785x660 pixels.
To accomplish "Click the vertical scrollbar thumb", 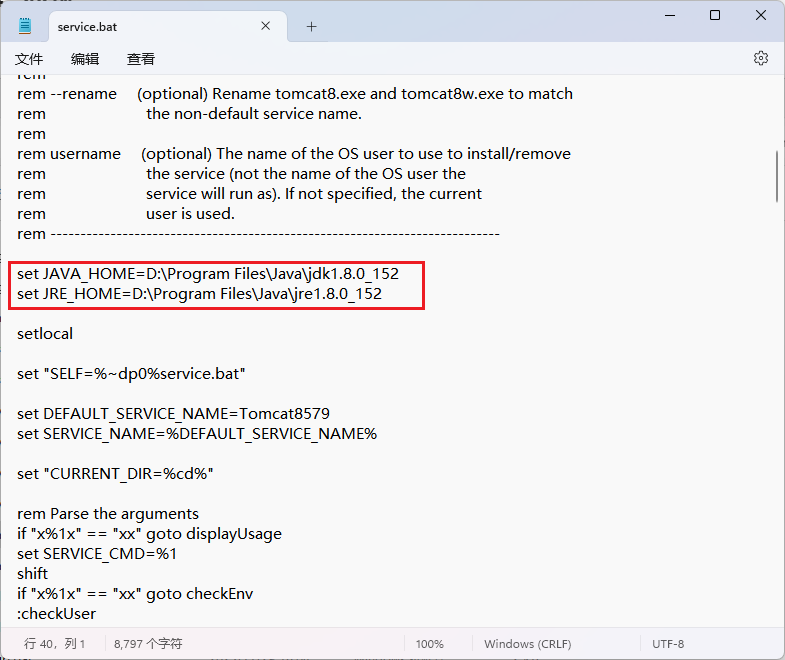I will pos(777,176).
